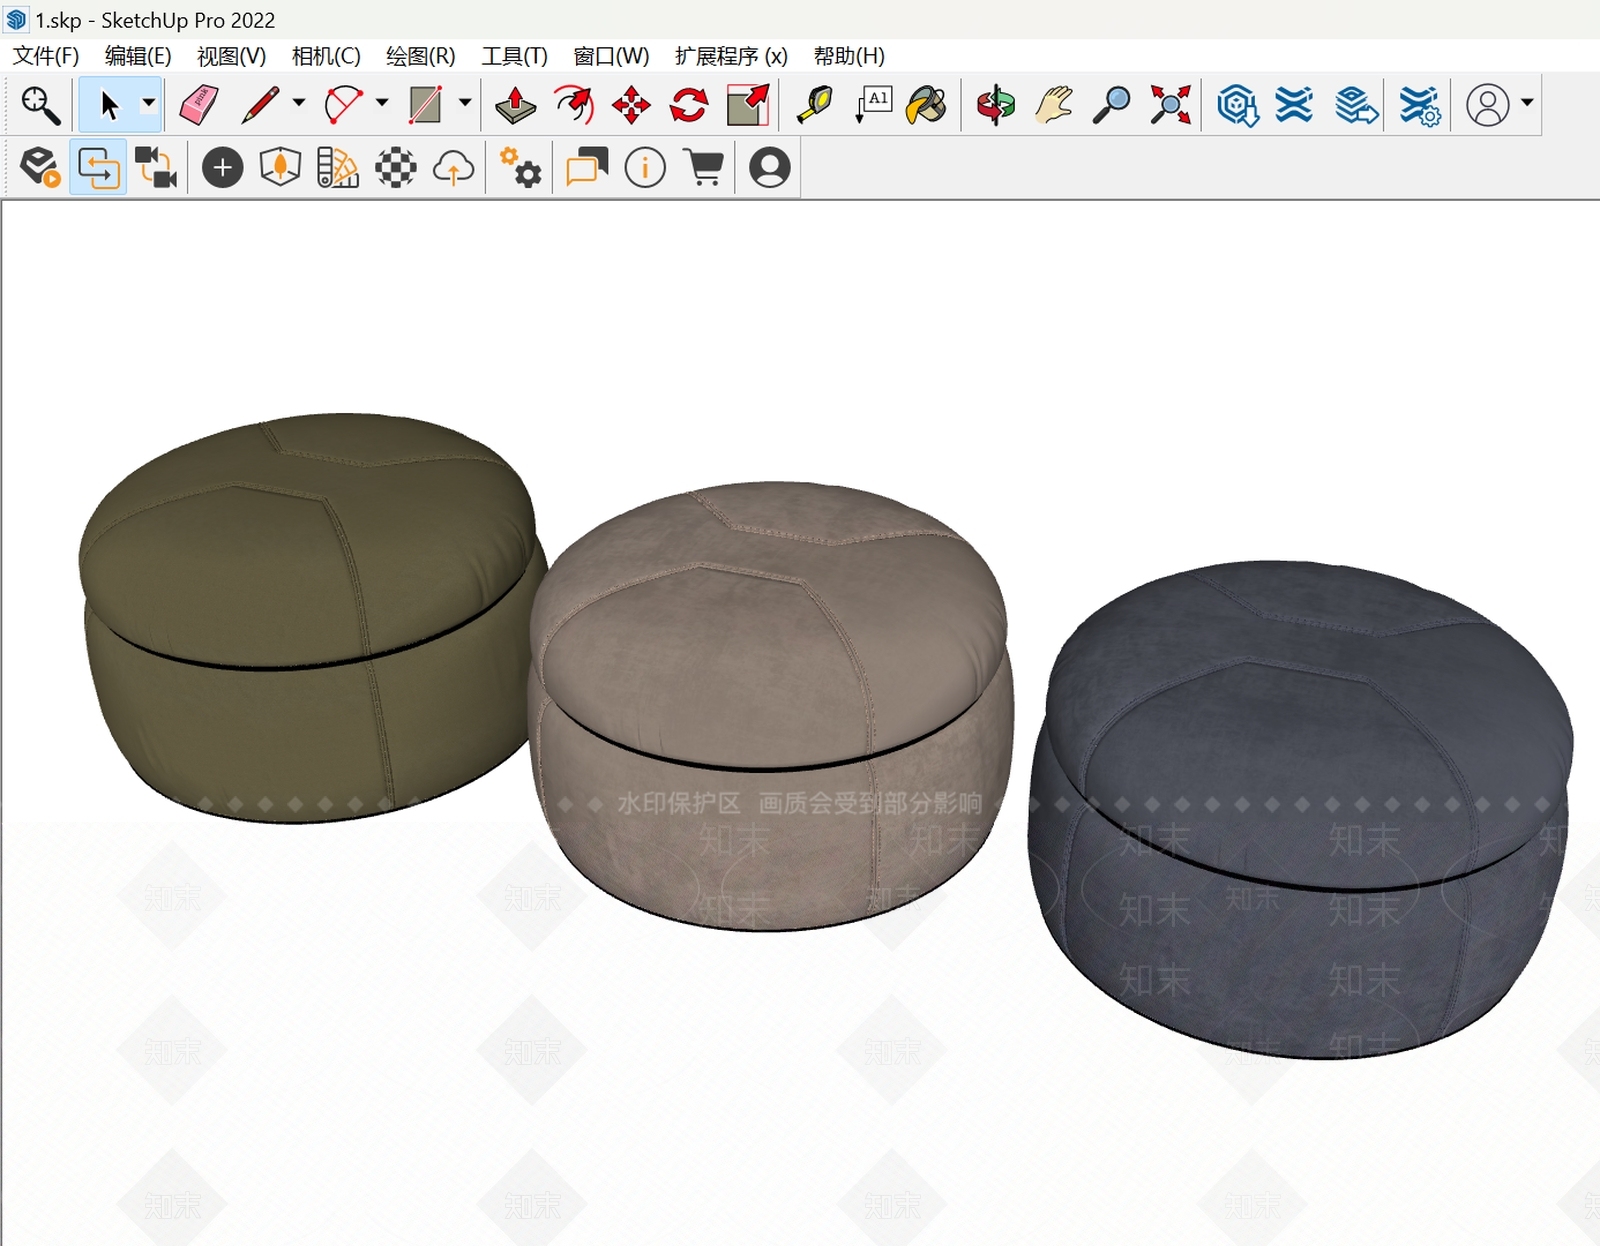Open the 绘图(R) menu
Image resolution: width=1600 pixels, height=1246 pixels.
click(x=420, y=56)
